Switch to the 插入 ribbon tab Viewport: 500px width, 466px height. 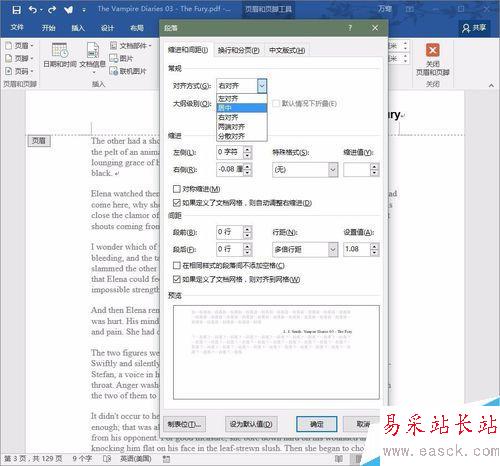click(78, 28)
